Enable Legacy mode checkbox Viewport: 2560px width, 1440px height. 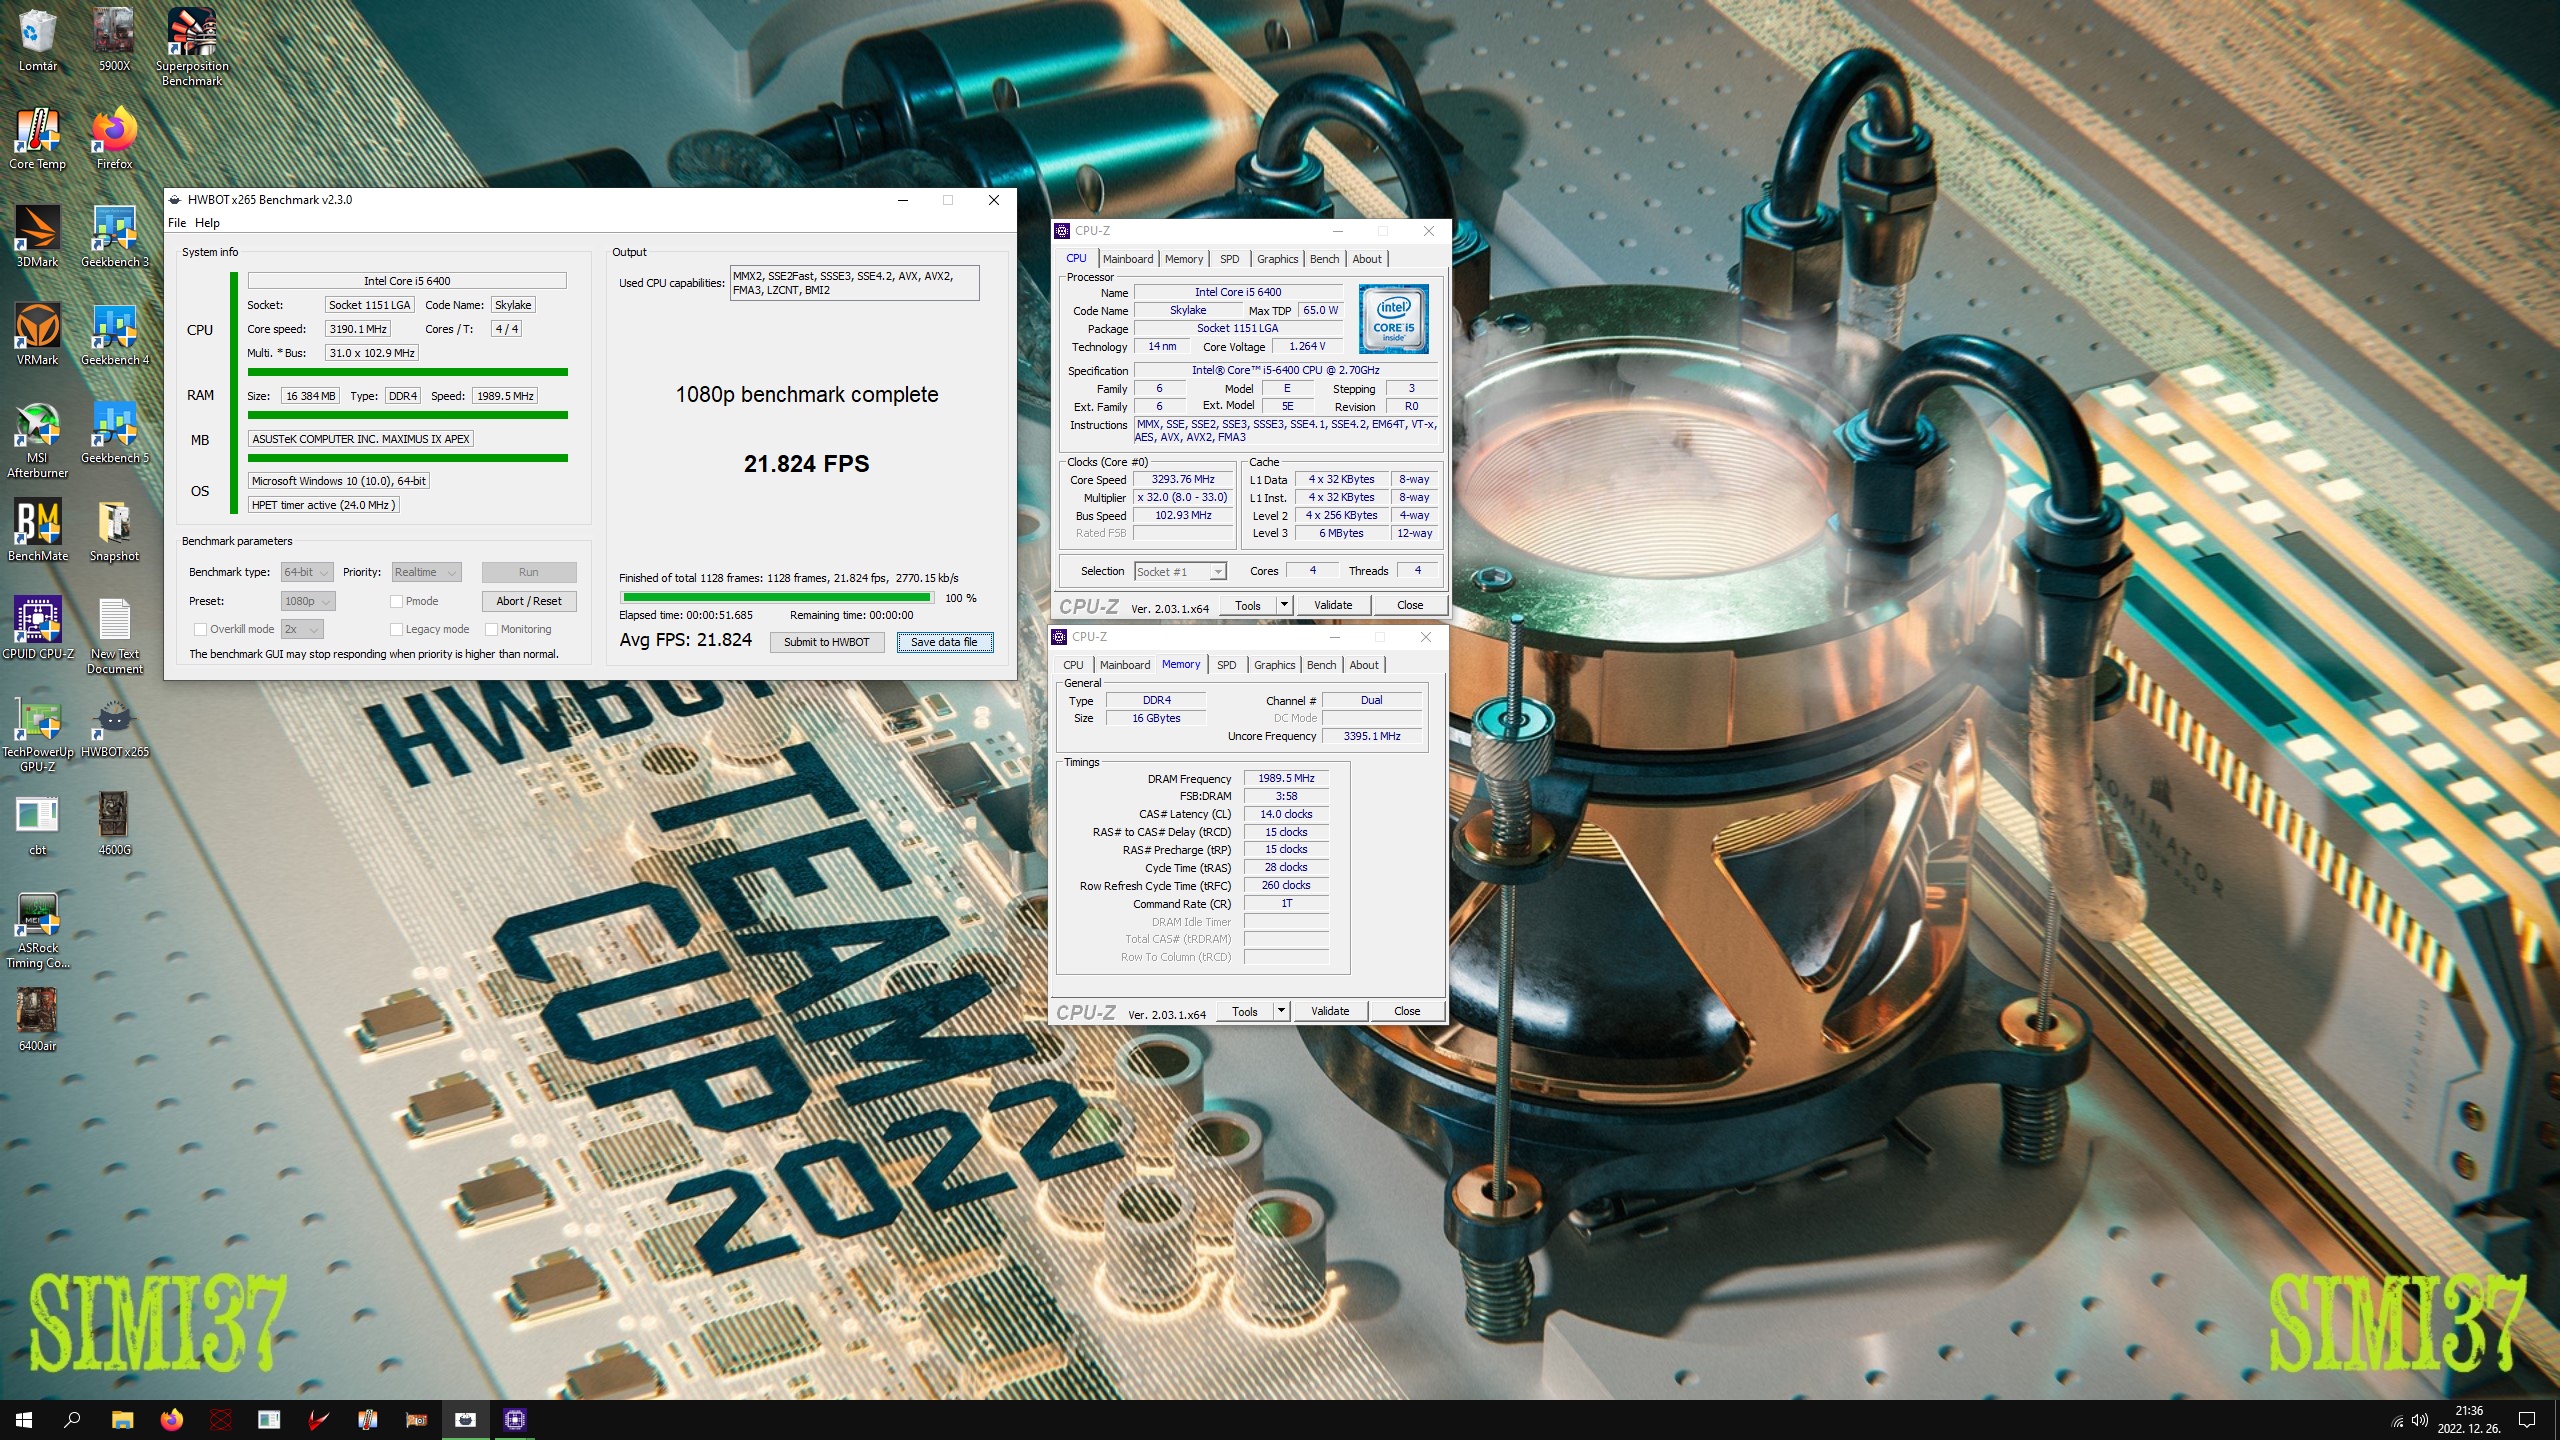click(x=397, y=629)
